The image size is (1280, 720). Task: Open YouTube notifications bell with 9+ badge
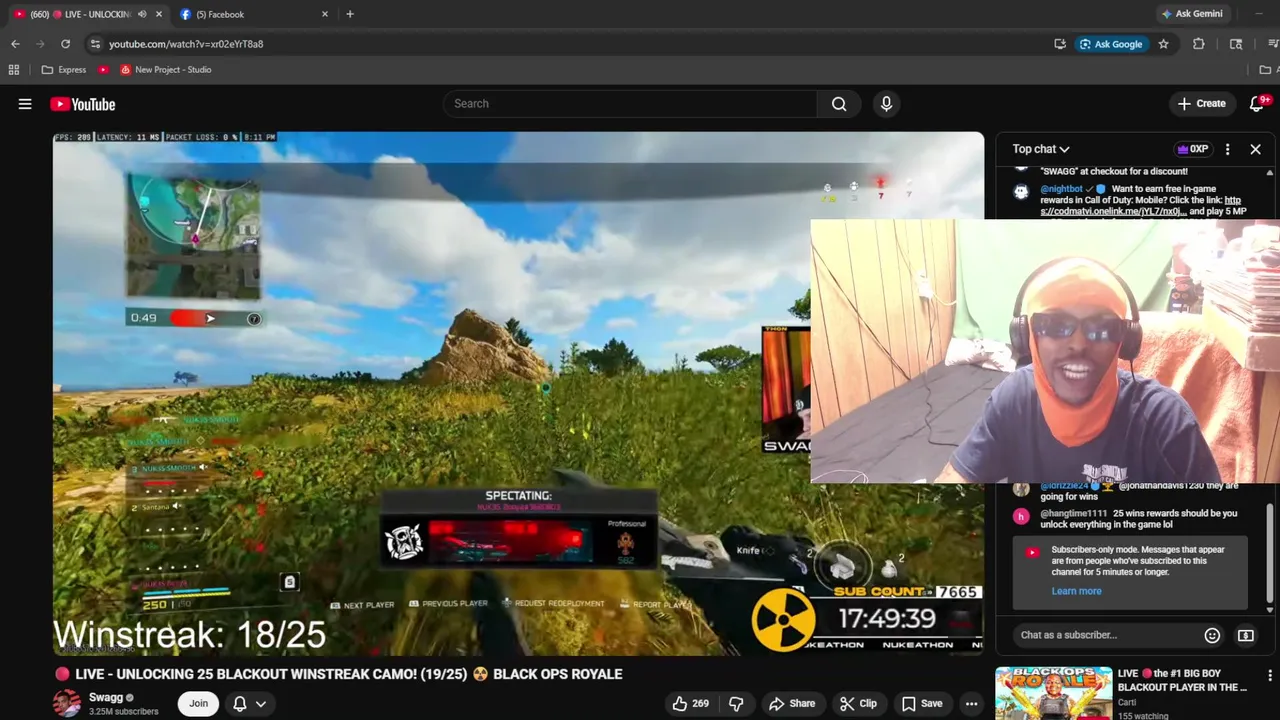coord(1257,104)
